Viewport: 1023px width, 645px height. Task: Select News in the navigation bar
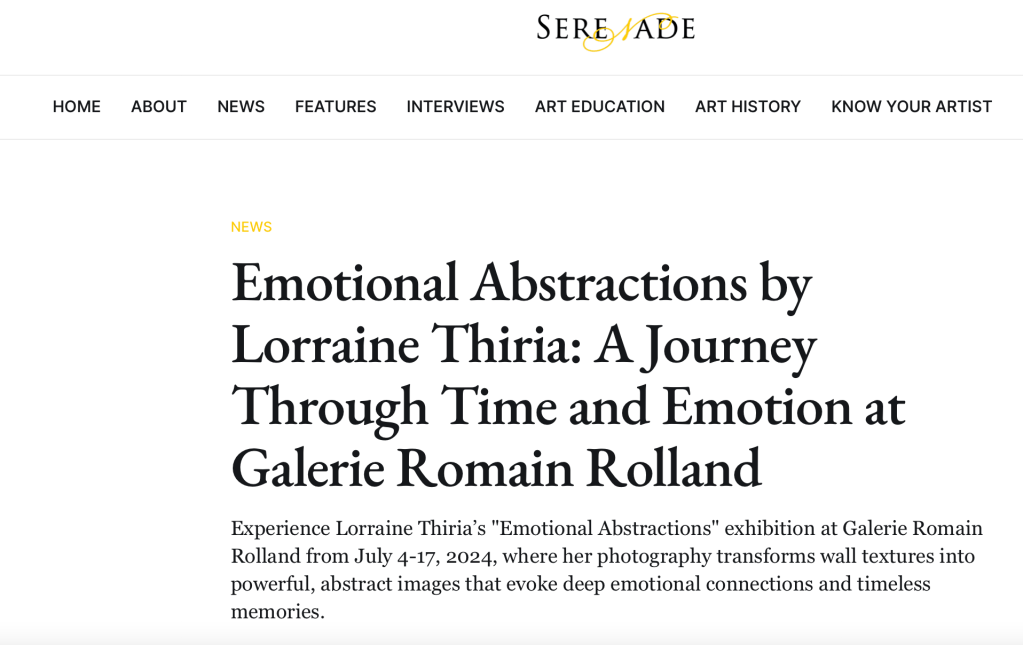(241, 107)
